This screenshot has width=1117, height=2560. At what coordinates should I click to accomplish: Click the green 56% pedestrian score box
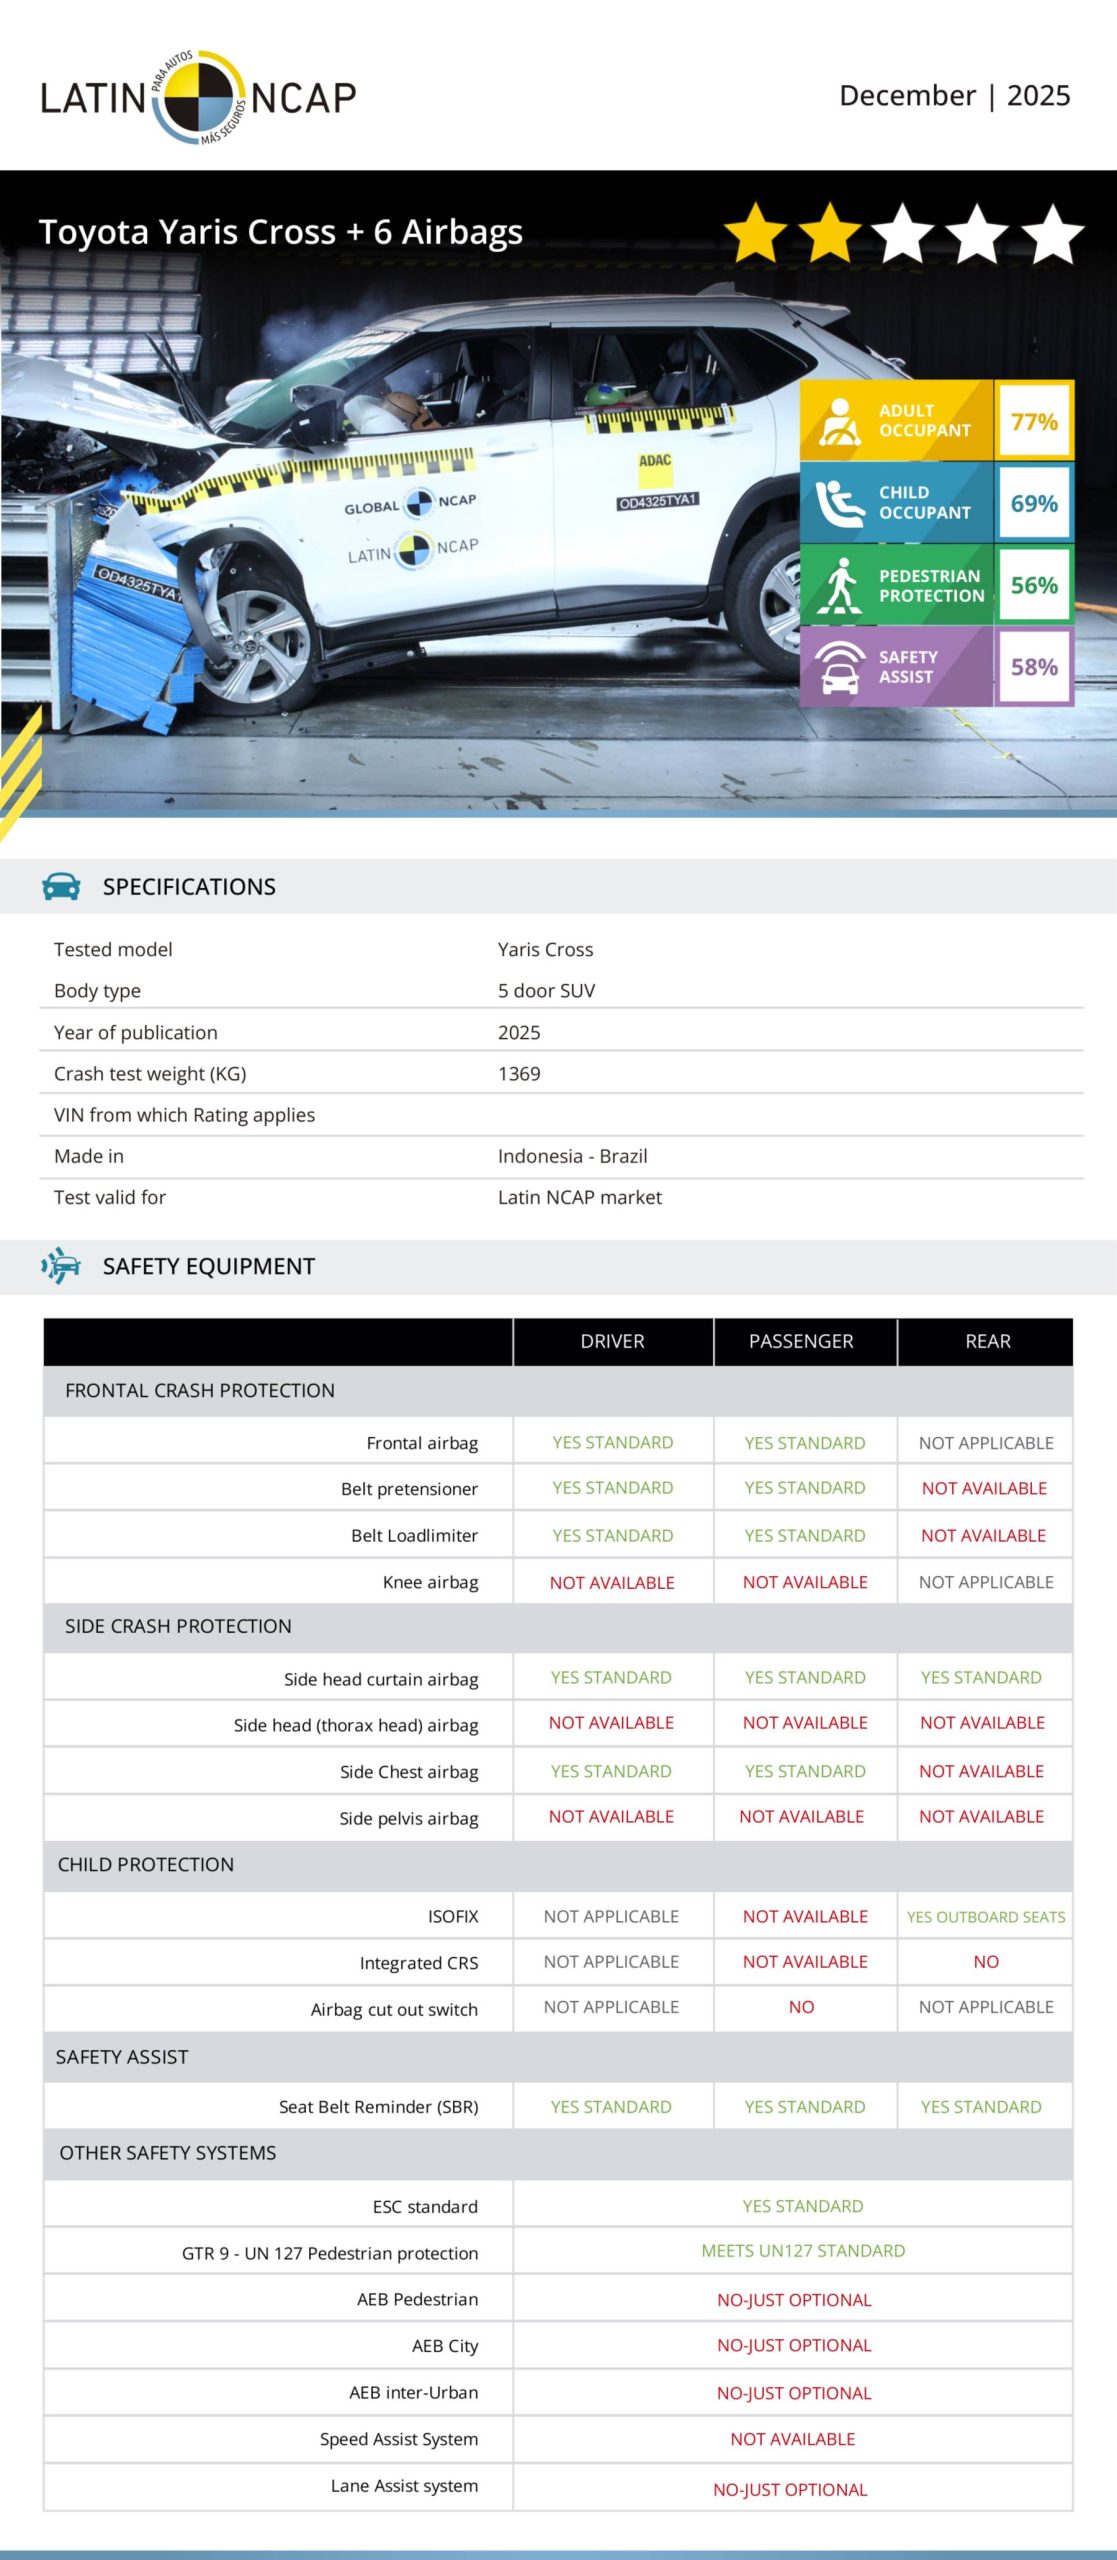[x=1034, y=585]
